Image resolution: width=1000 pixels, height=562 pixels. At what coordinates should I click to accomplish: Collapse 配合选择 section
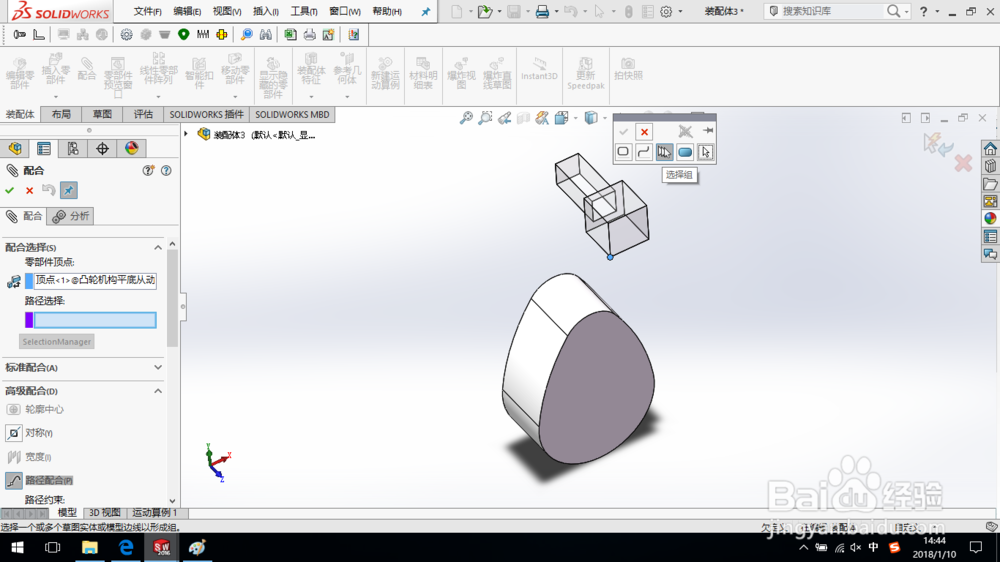pos(158,247)
